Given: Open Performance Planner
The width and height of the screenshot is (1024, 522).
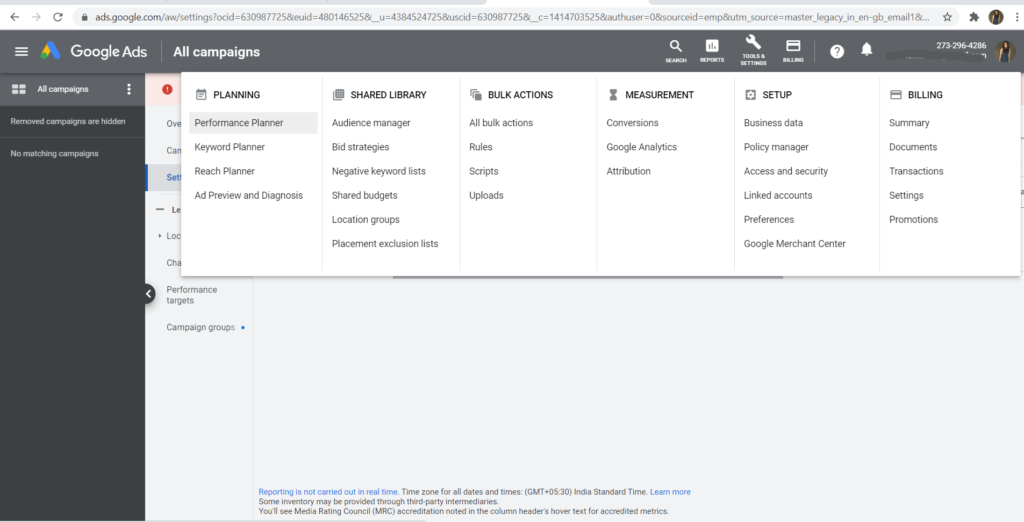Looking at the screenshot, I should pos(253,123).
